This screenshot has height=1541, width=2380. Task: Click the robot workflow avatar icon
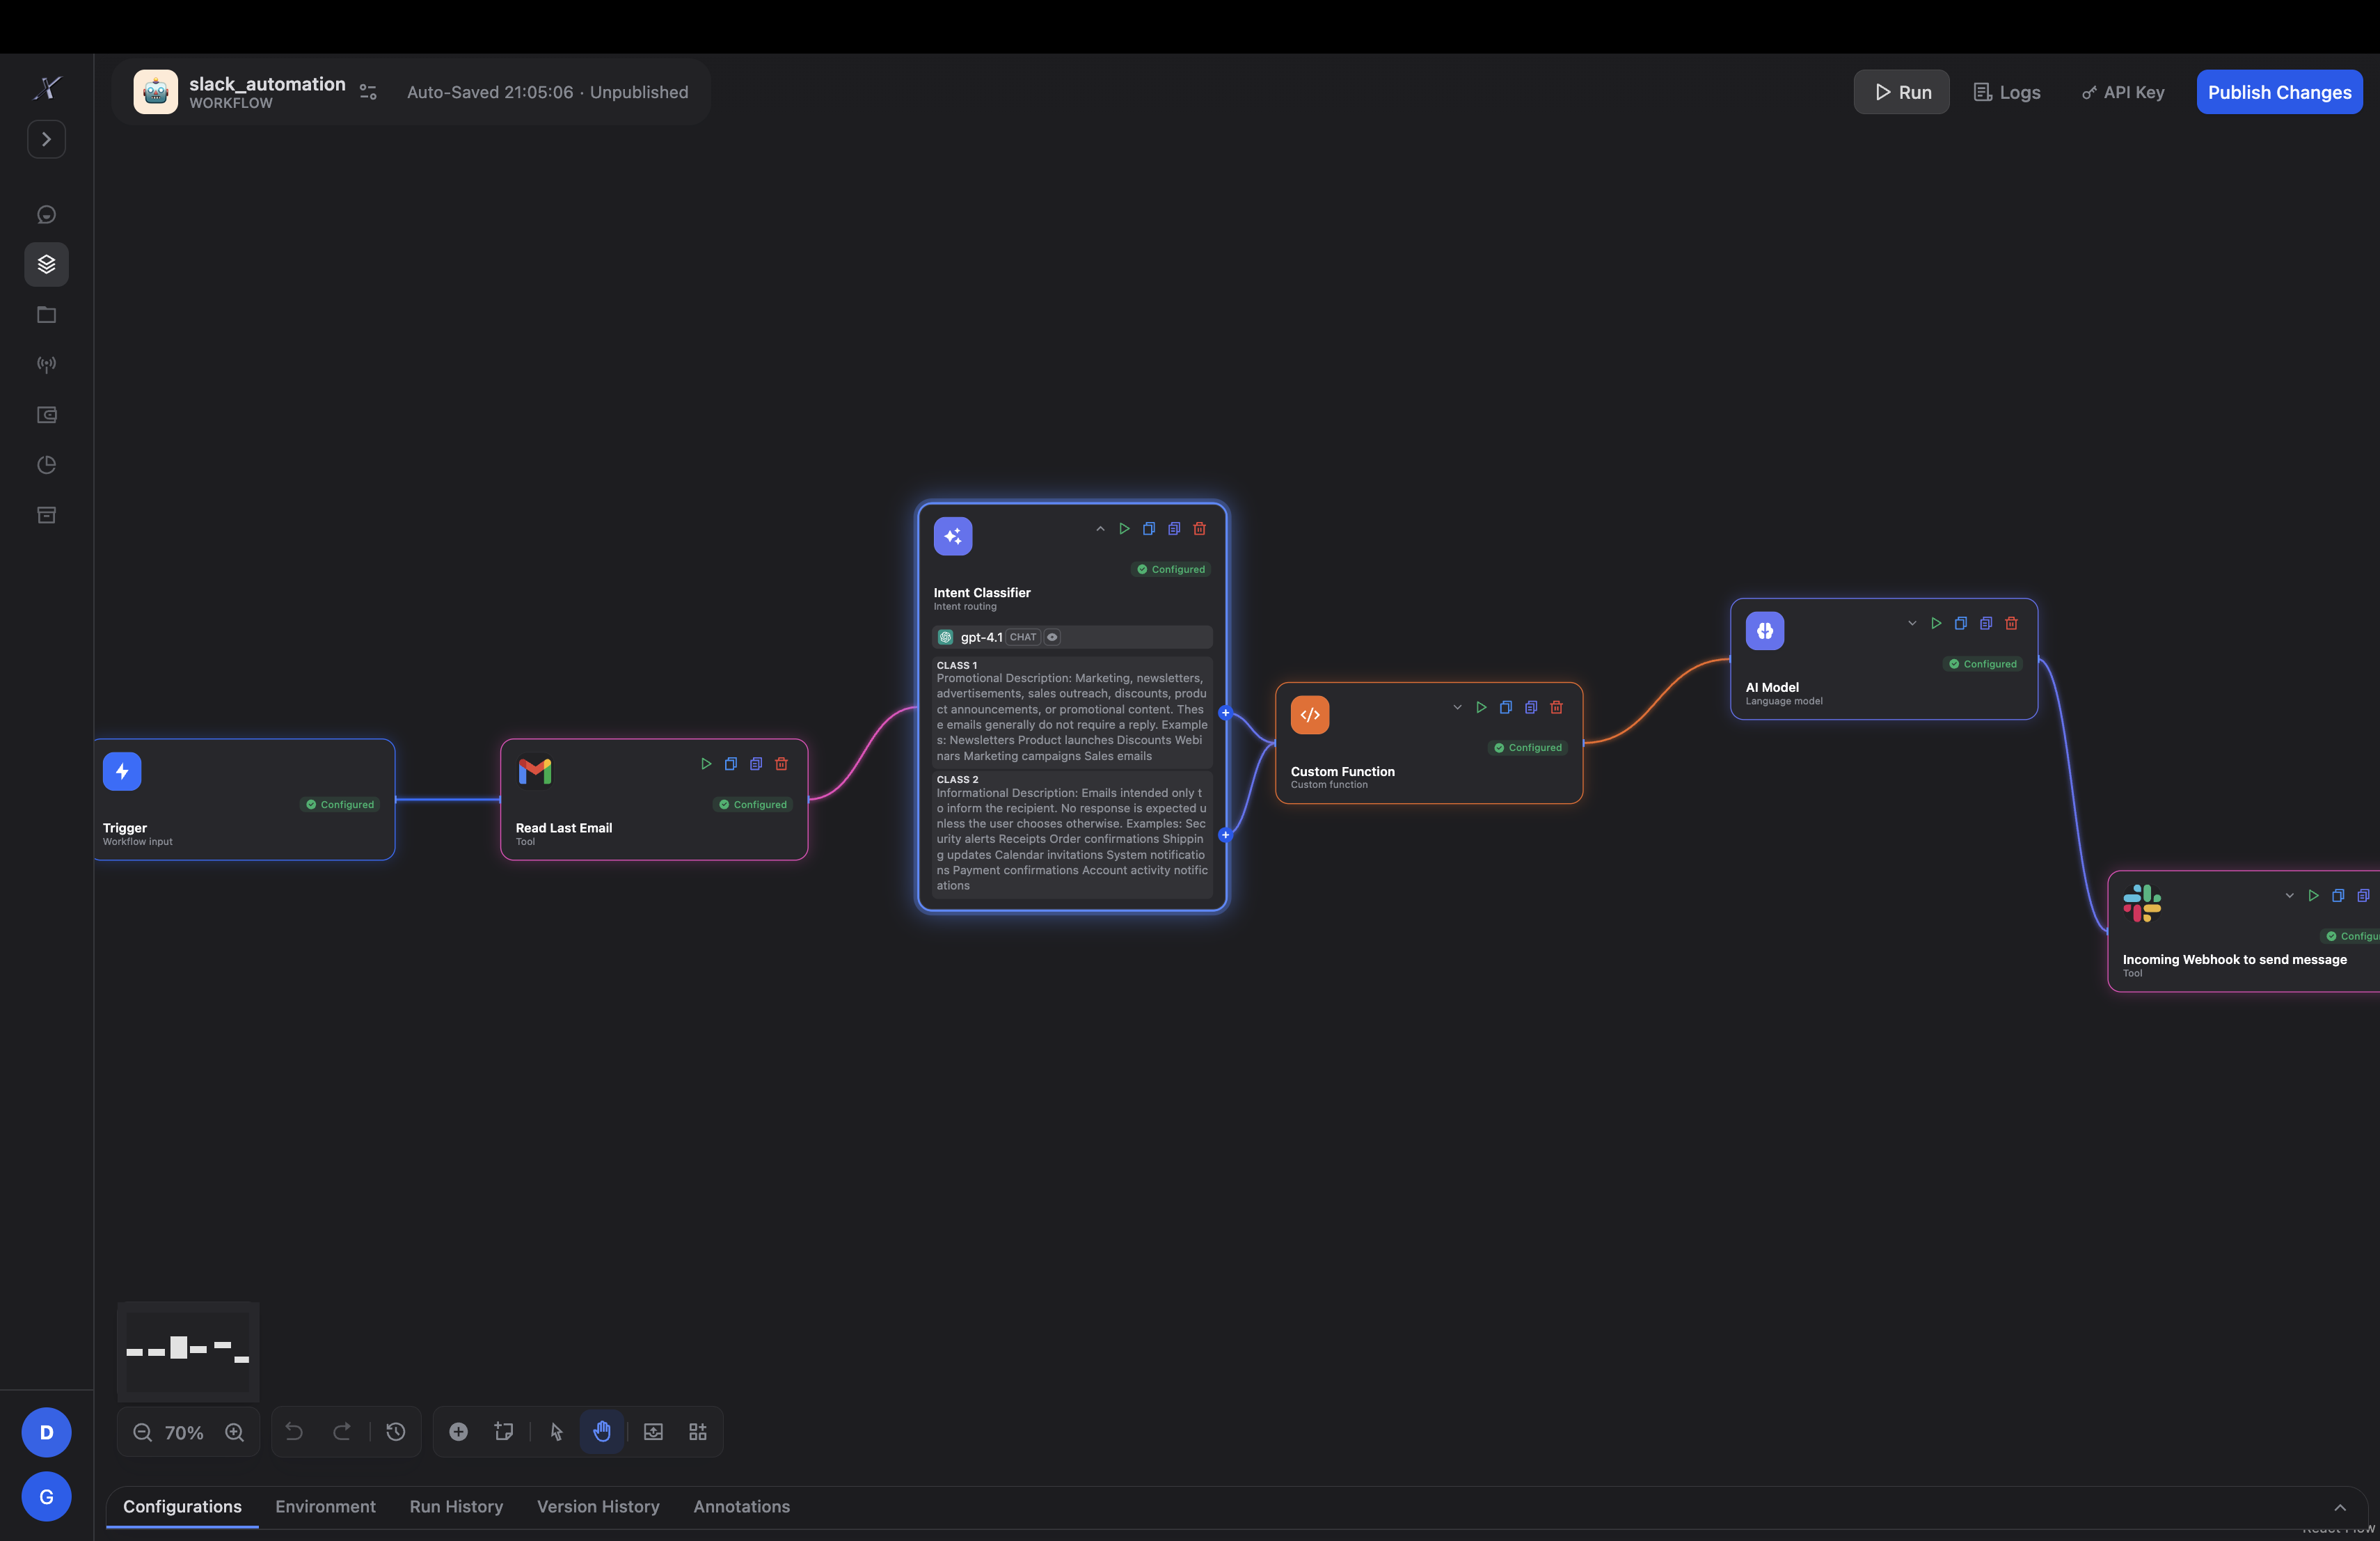coord(155,91)
